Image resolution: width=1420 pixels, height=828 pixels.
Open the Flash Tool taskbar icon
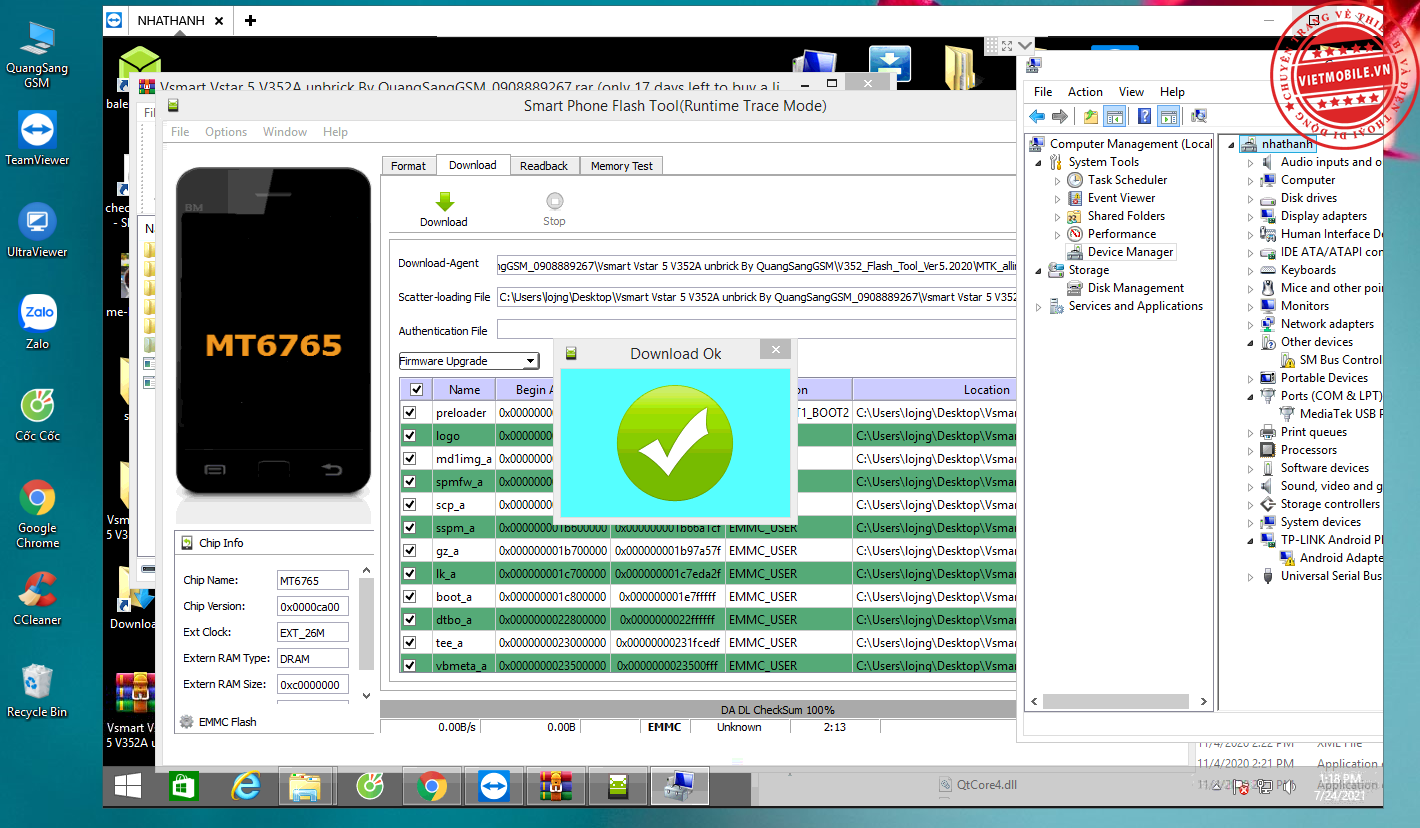(618, 787)
